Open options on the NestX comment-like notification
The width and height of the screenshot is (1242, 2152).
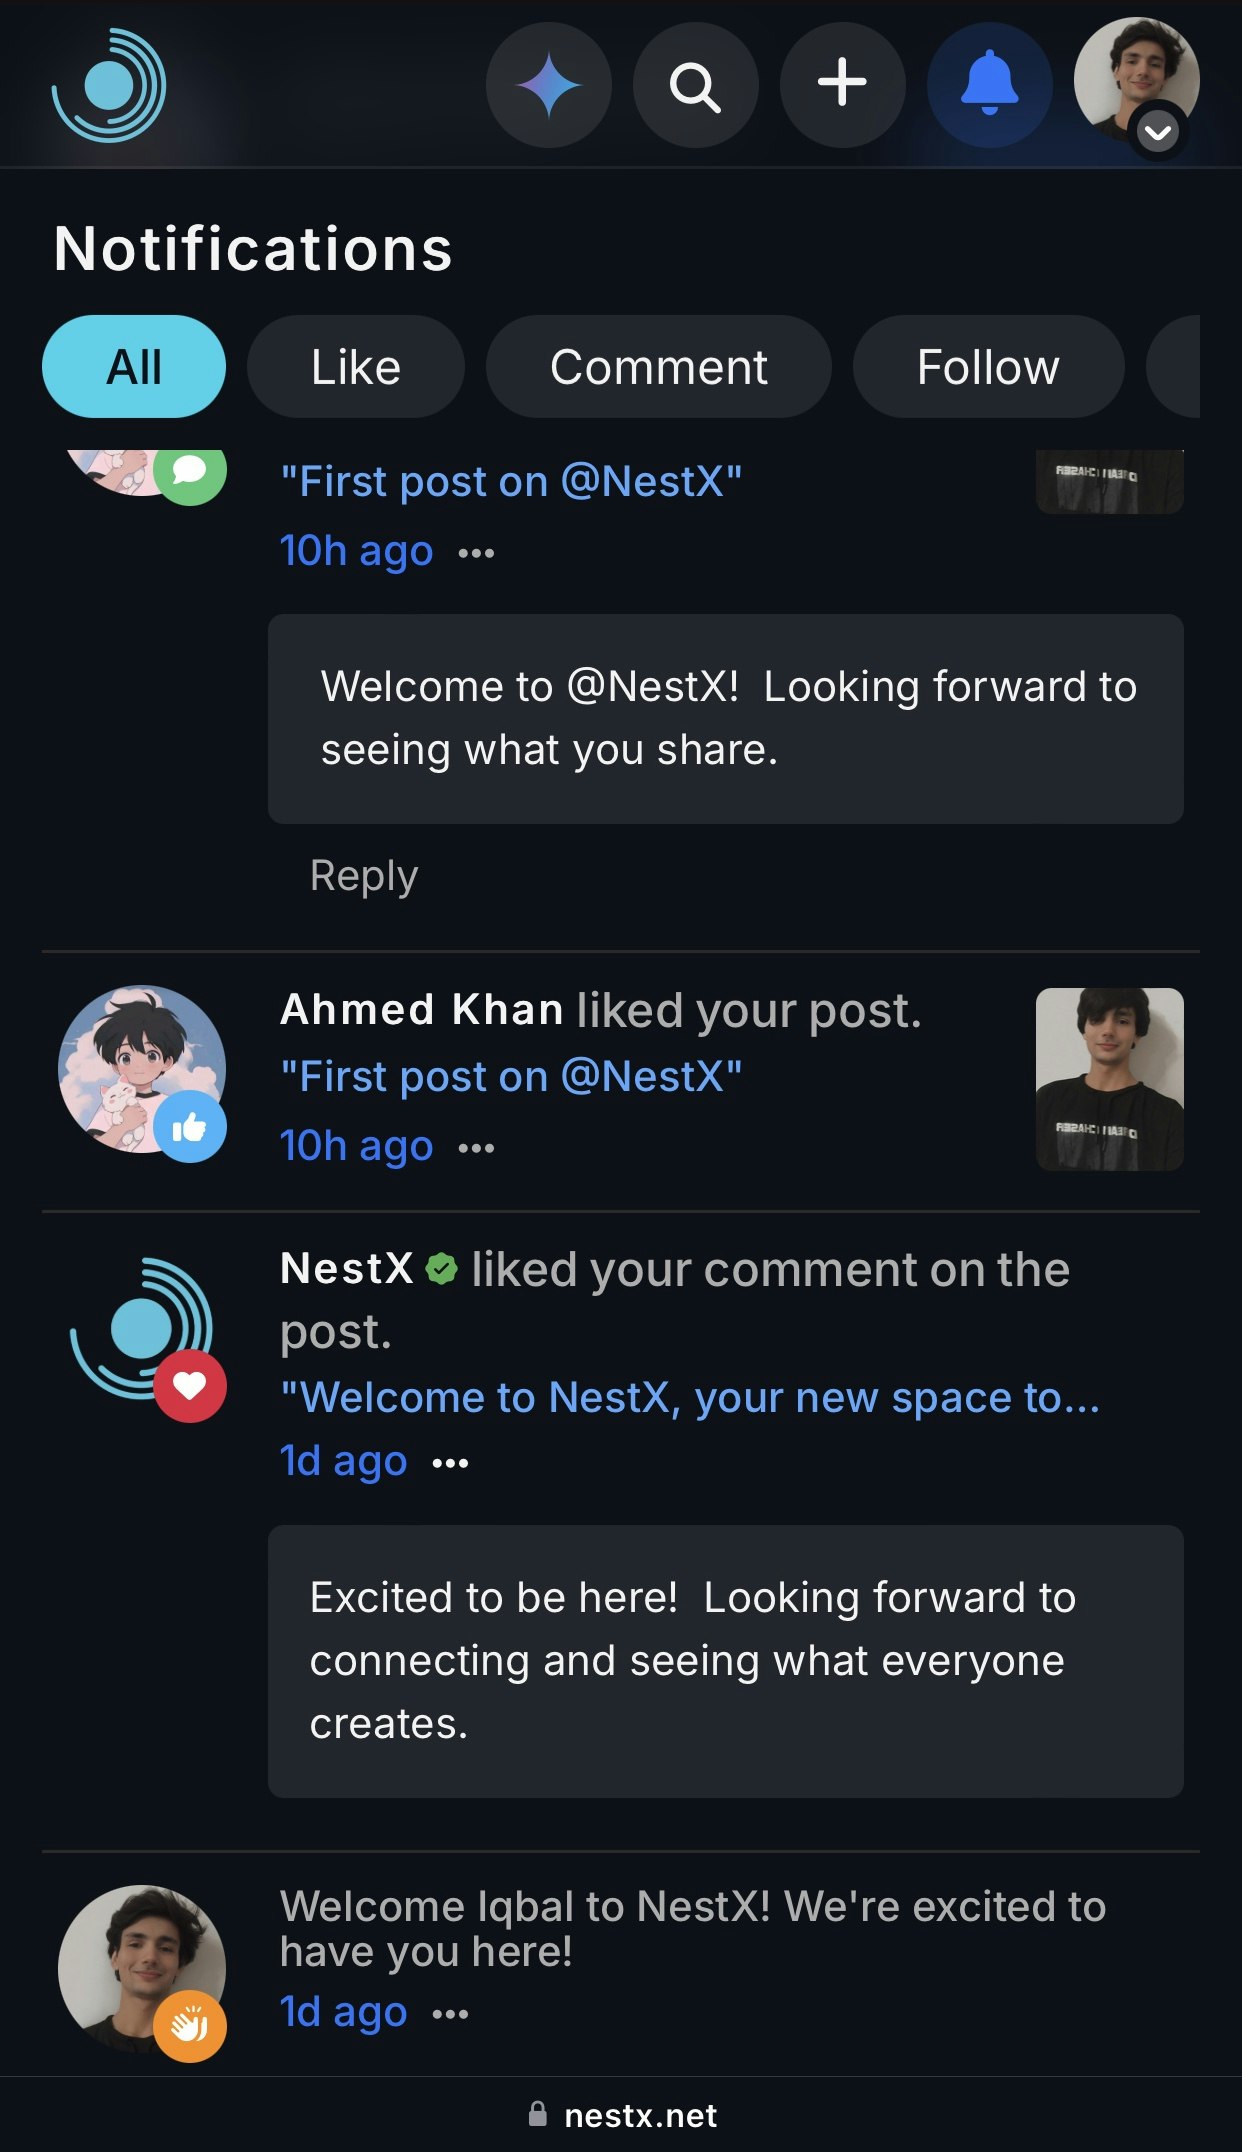click(x=450, y=1462)
